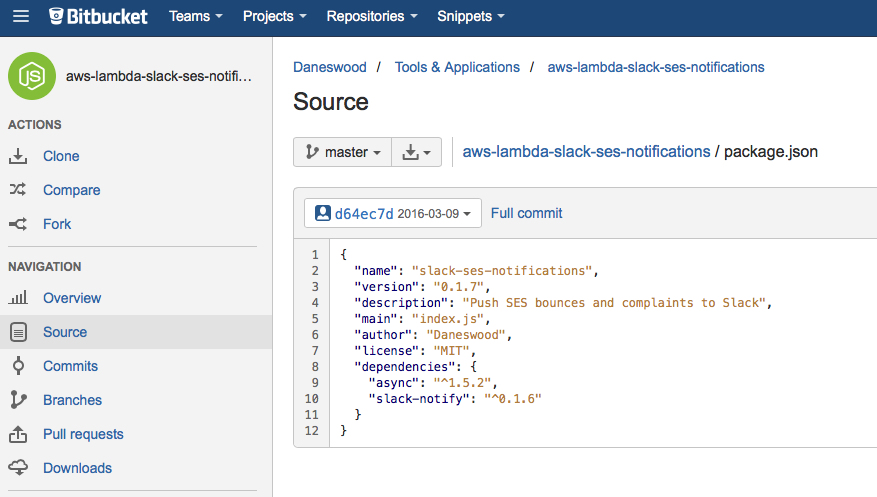This screenshot has height=497, width=877.
Task: Open the hamburger menu icon
Action: (x=21, y=16)
